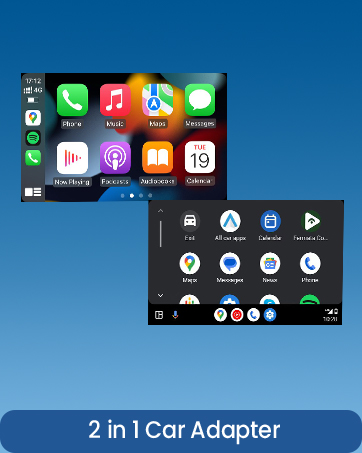The width and height of the screenshot is (362, 453).
Task: Tap the 17:12 clock in CarPlay
Action: click(33, 81)
